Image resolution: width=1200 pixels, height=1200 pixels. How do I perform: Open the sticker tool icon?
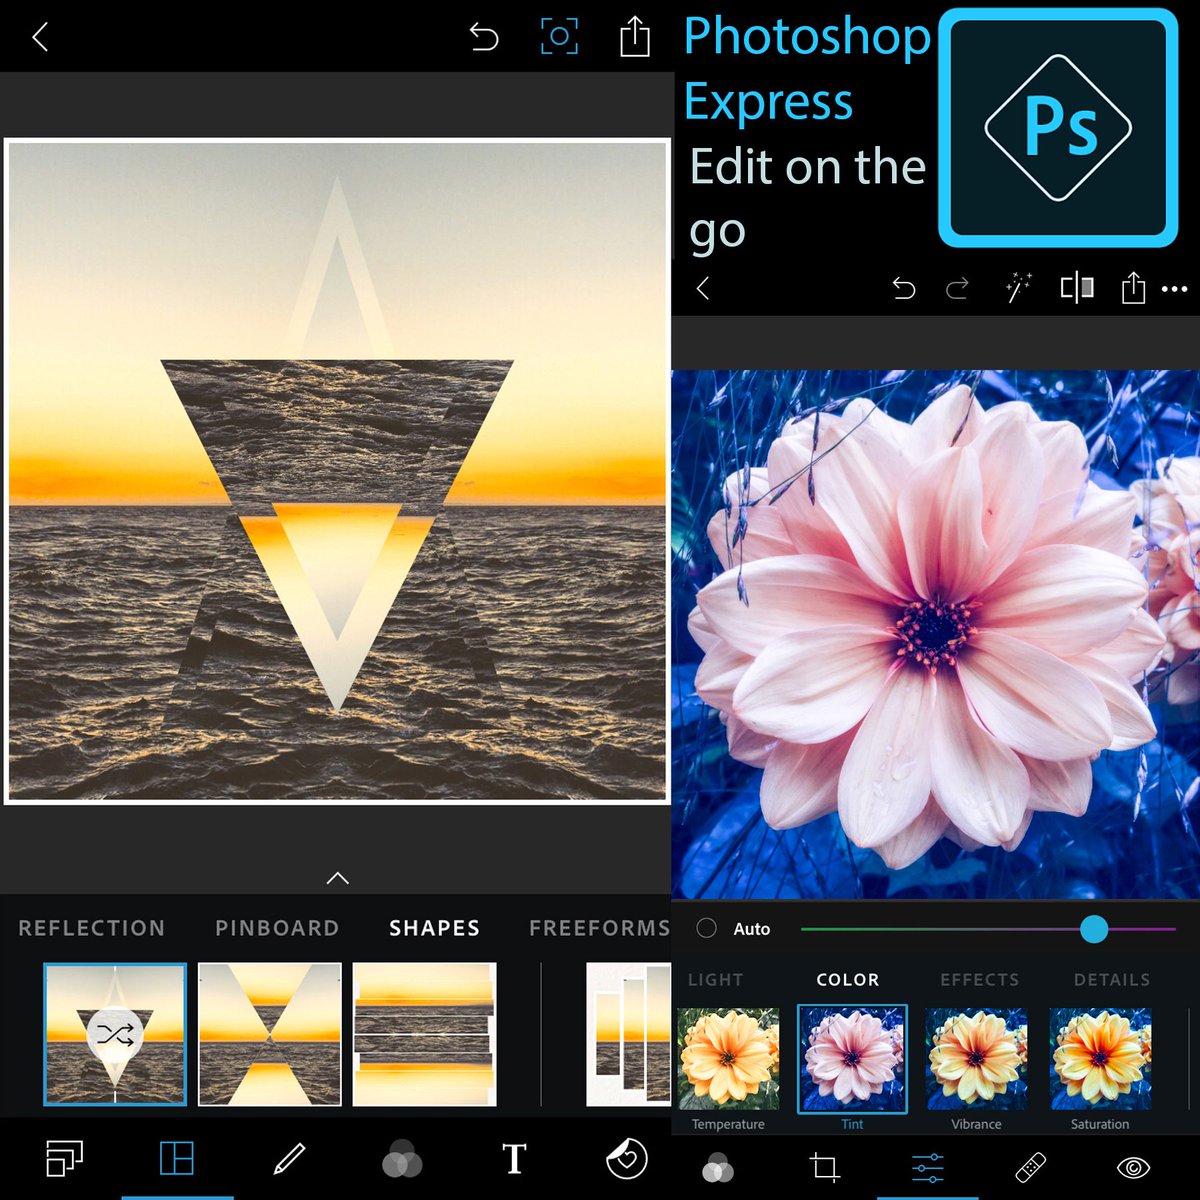(x=627, y=1159)
